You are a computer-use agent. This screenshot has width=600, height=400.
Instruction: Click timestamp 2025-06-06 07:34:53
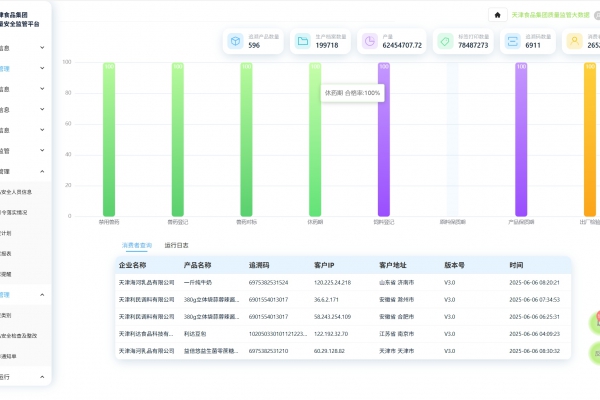click(x=535, y=300)
